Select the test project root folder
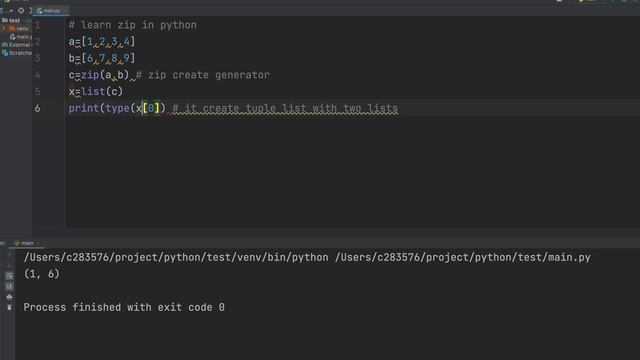Viewport: 640px width, 360px height. point(11,20)
